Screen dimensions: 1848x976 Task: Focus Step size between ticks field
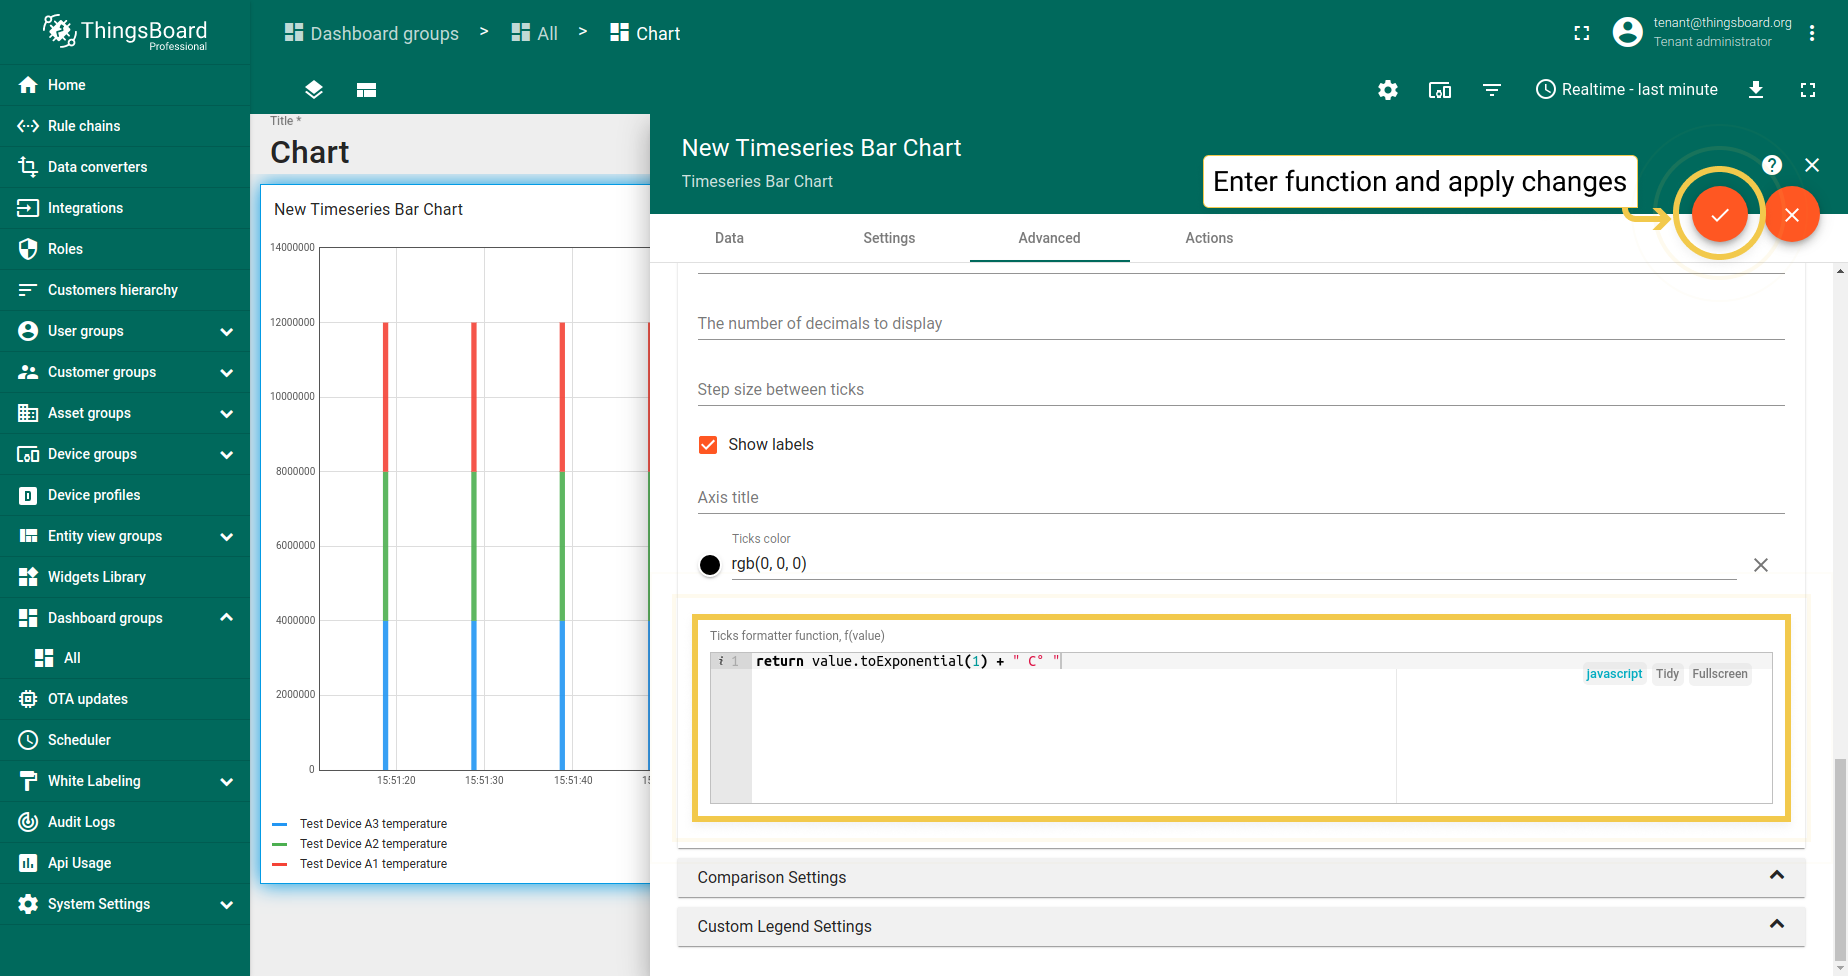point(1241,389)
